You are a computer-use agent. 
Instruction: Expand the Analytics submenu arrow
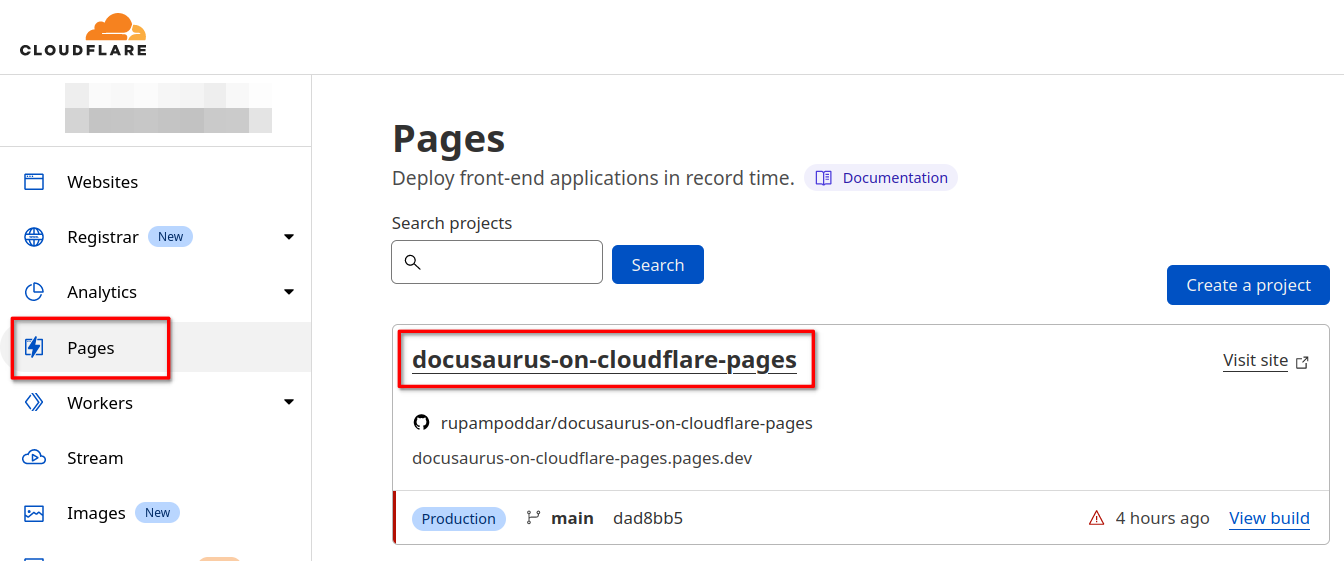(x=289, y=292)
